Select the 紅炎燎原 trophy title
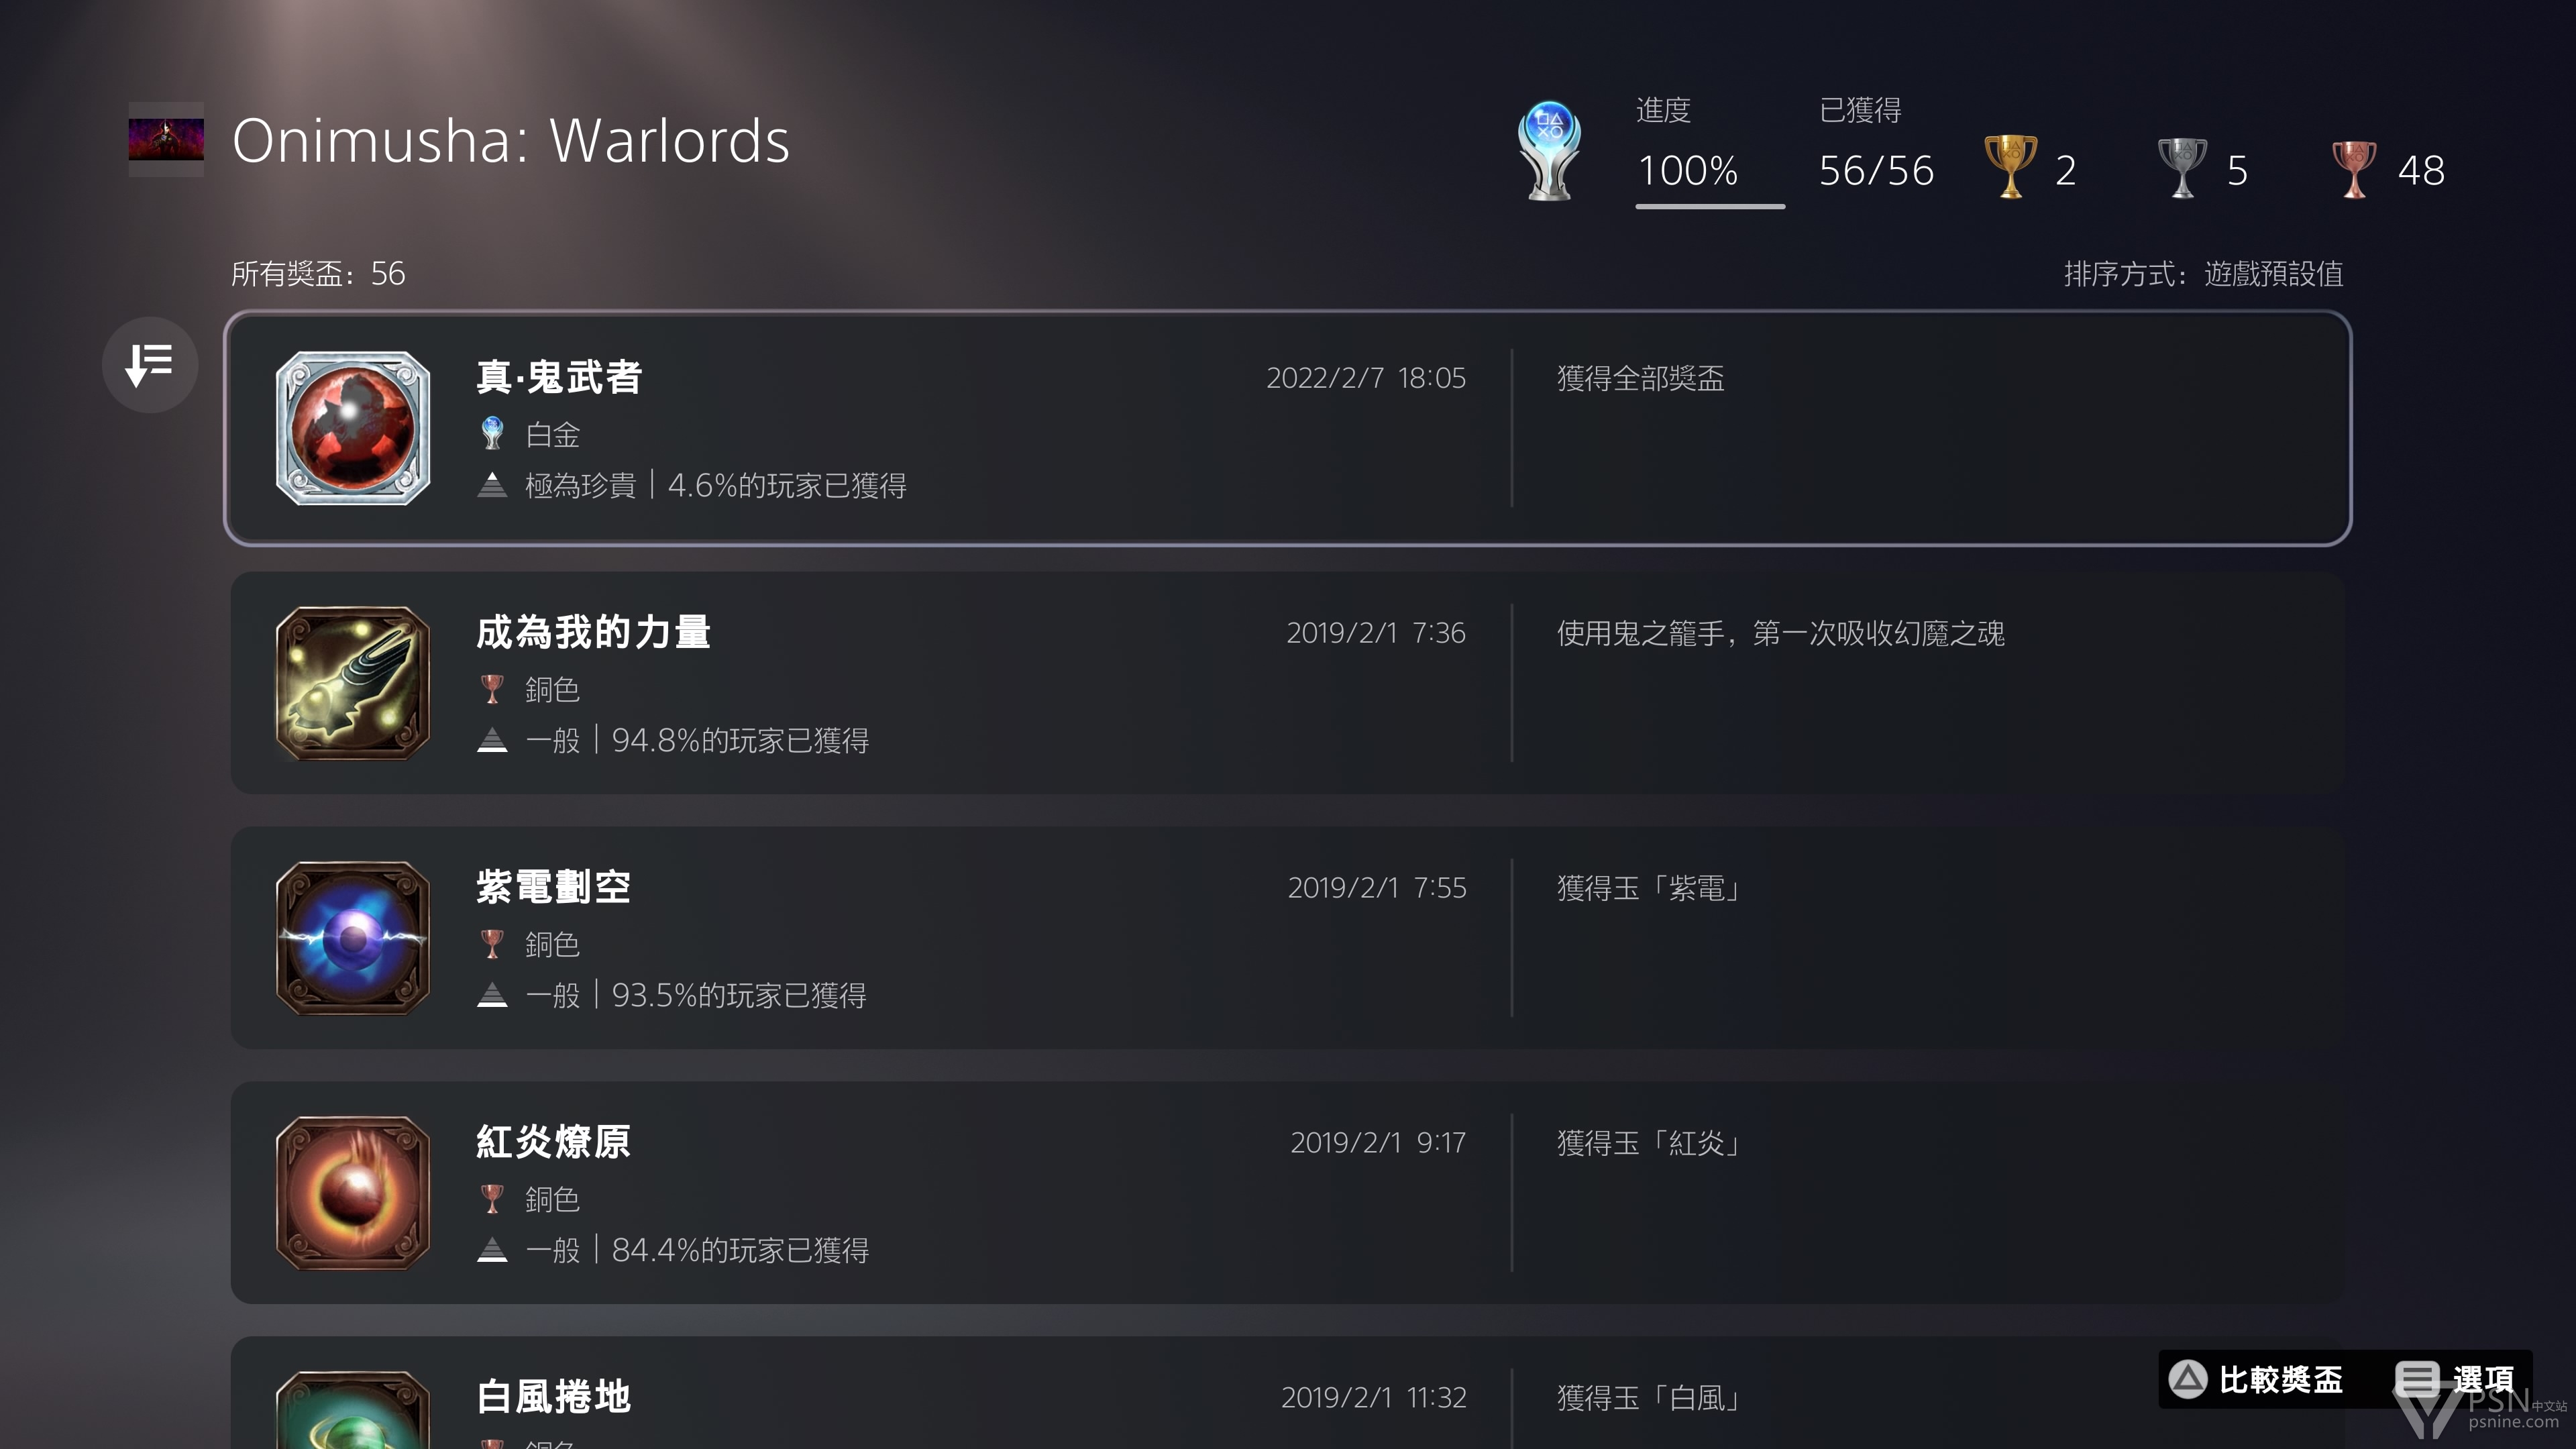Screen dimensions: 2576x1449 pyautogui.click(x=553, y=1142)
